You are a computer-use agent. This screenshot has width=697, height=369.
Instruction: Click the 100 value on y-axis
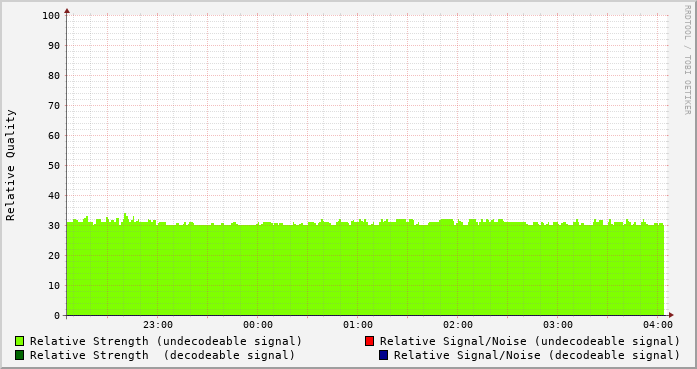51,16
